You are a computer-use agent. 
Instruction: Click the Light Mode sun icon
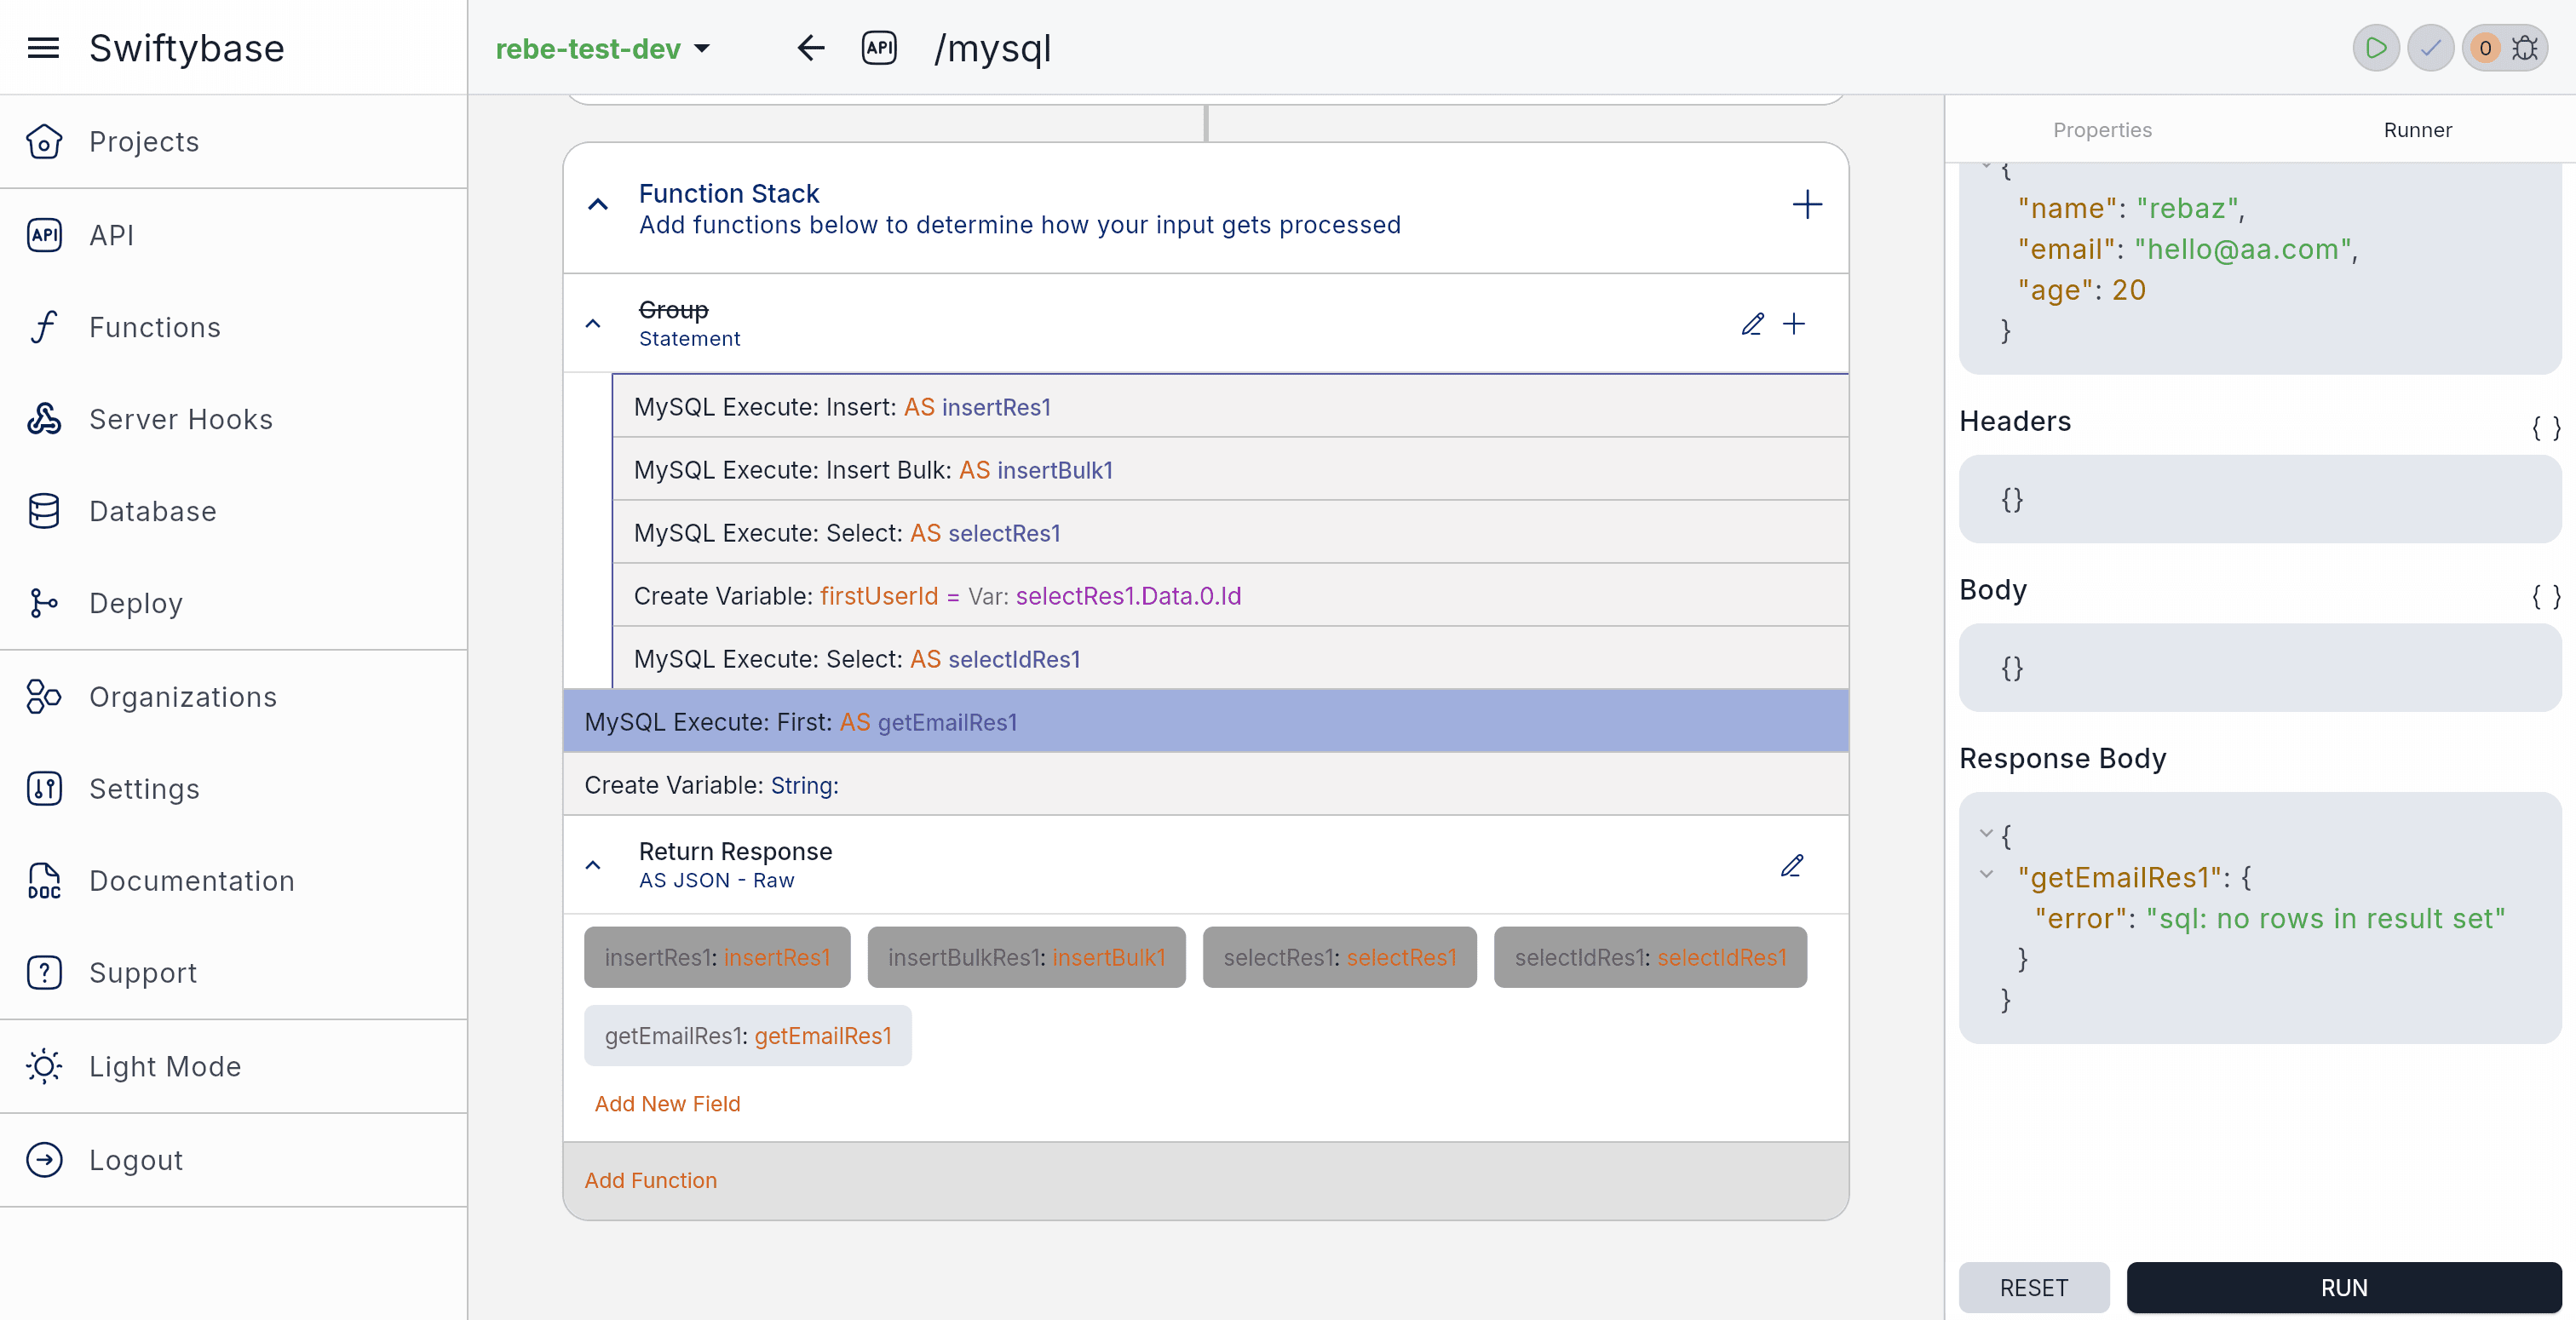point(44,1066)
